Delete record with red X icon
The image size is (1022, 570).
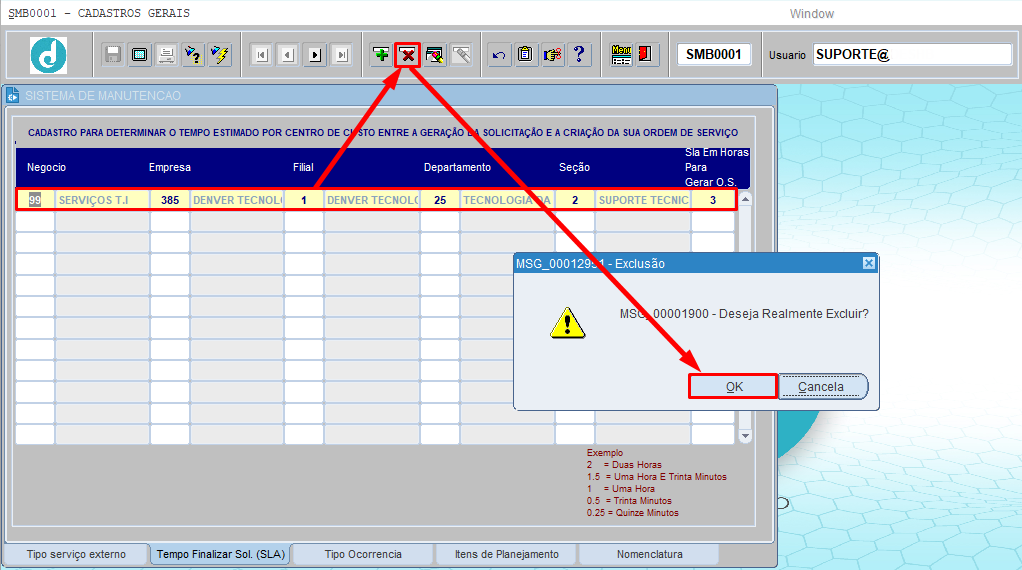pos(408,55)
